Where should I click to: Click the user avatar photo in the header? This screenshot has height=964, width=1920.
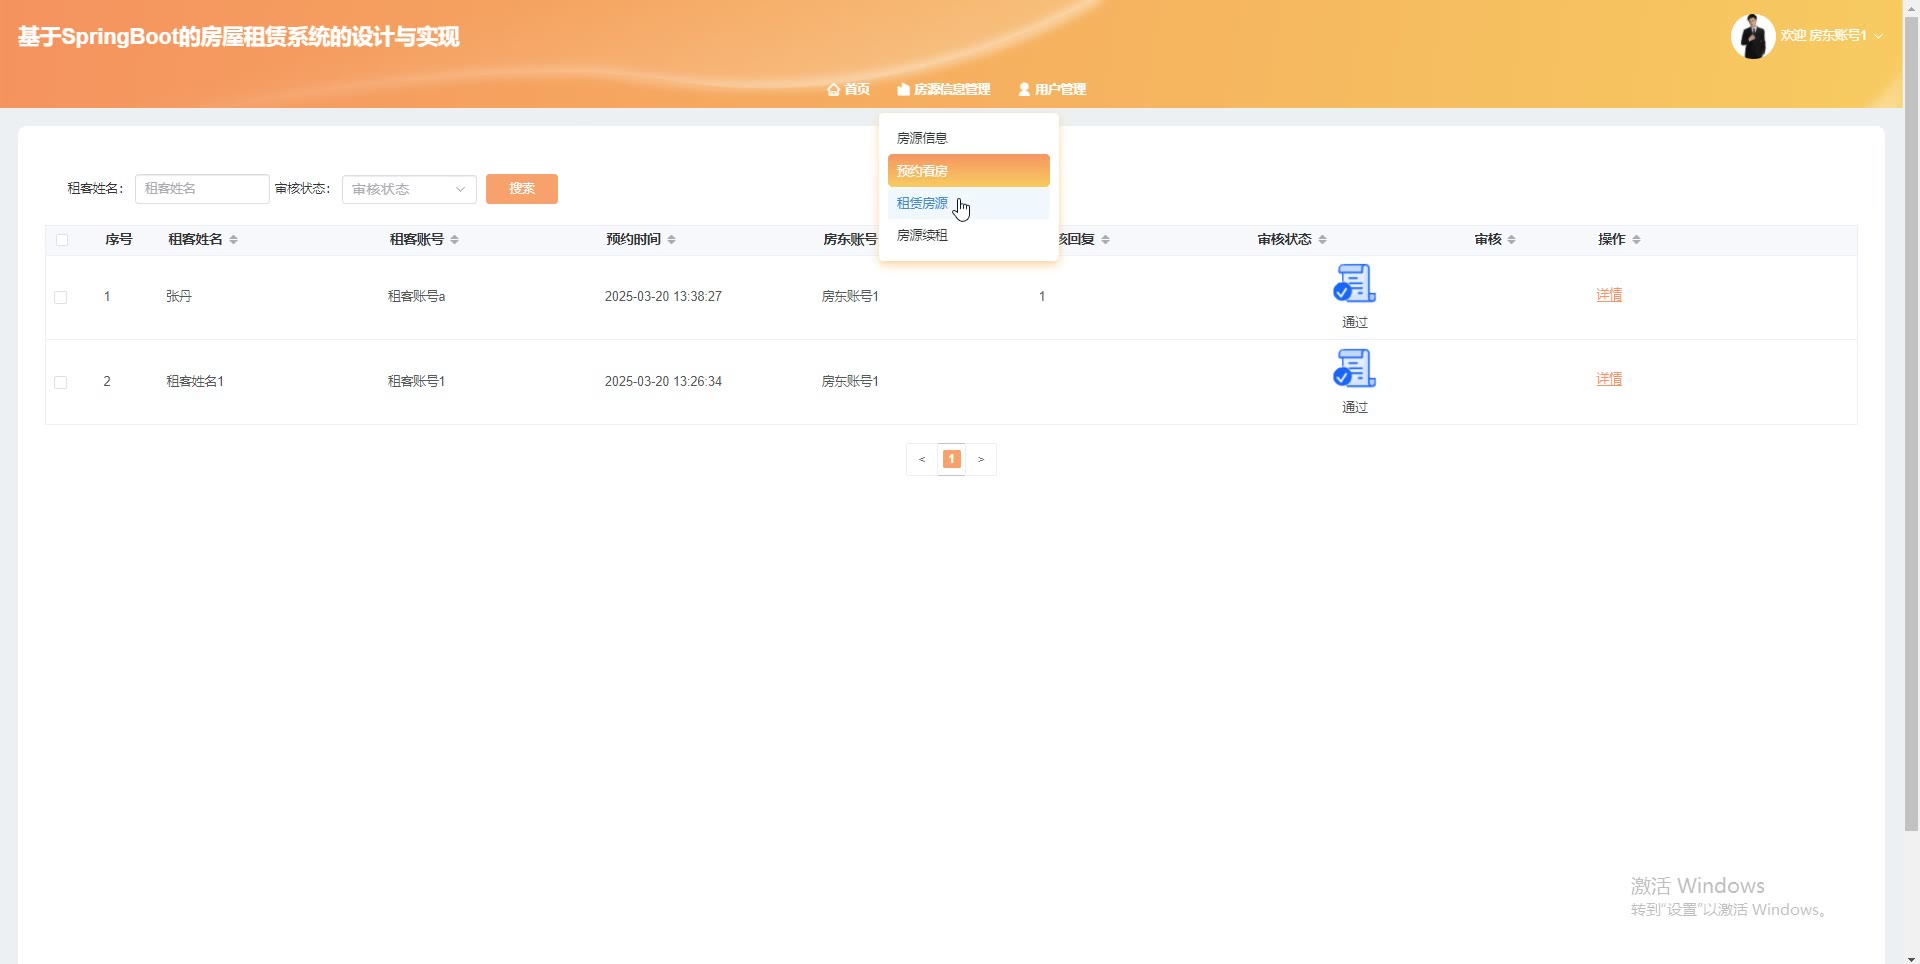[x=1752, y=36]
